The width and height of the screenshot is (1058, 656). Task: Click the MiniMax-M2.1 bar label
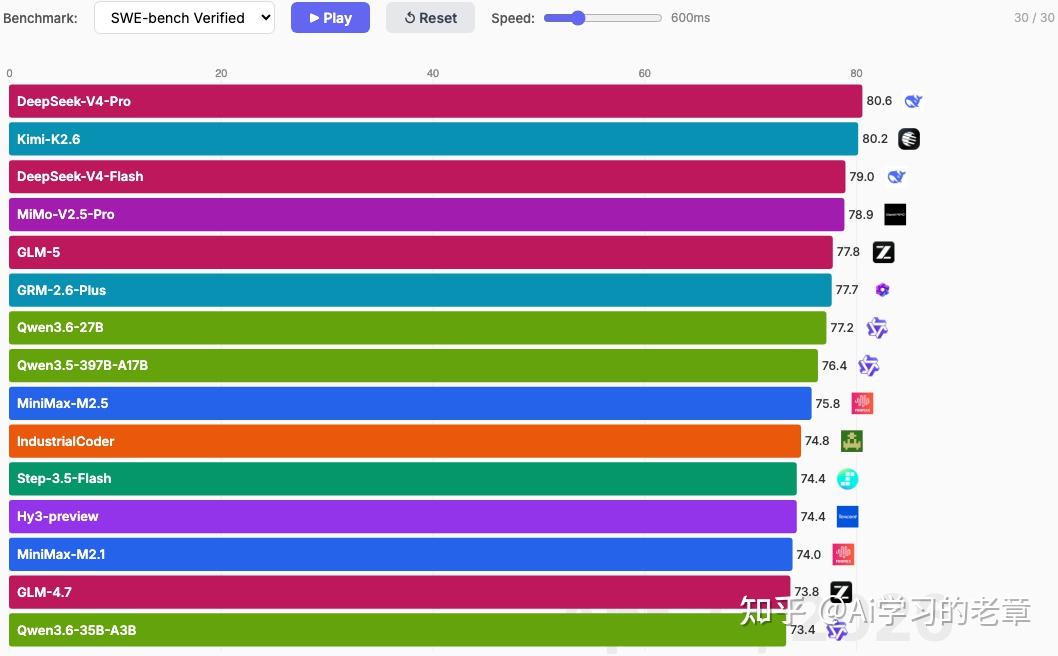(61, 554)
